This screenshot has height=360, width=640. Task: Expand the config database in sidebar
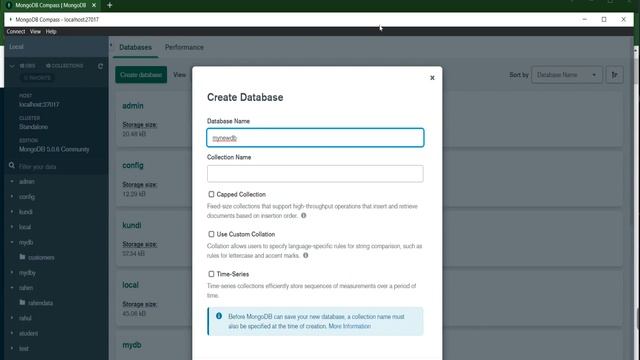[12, 196]
